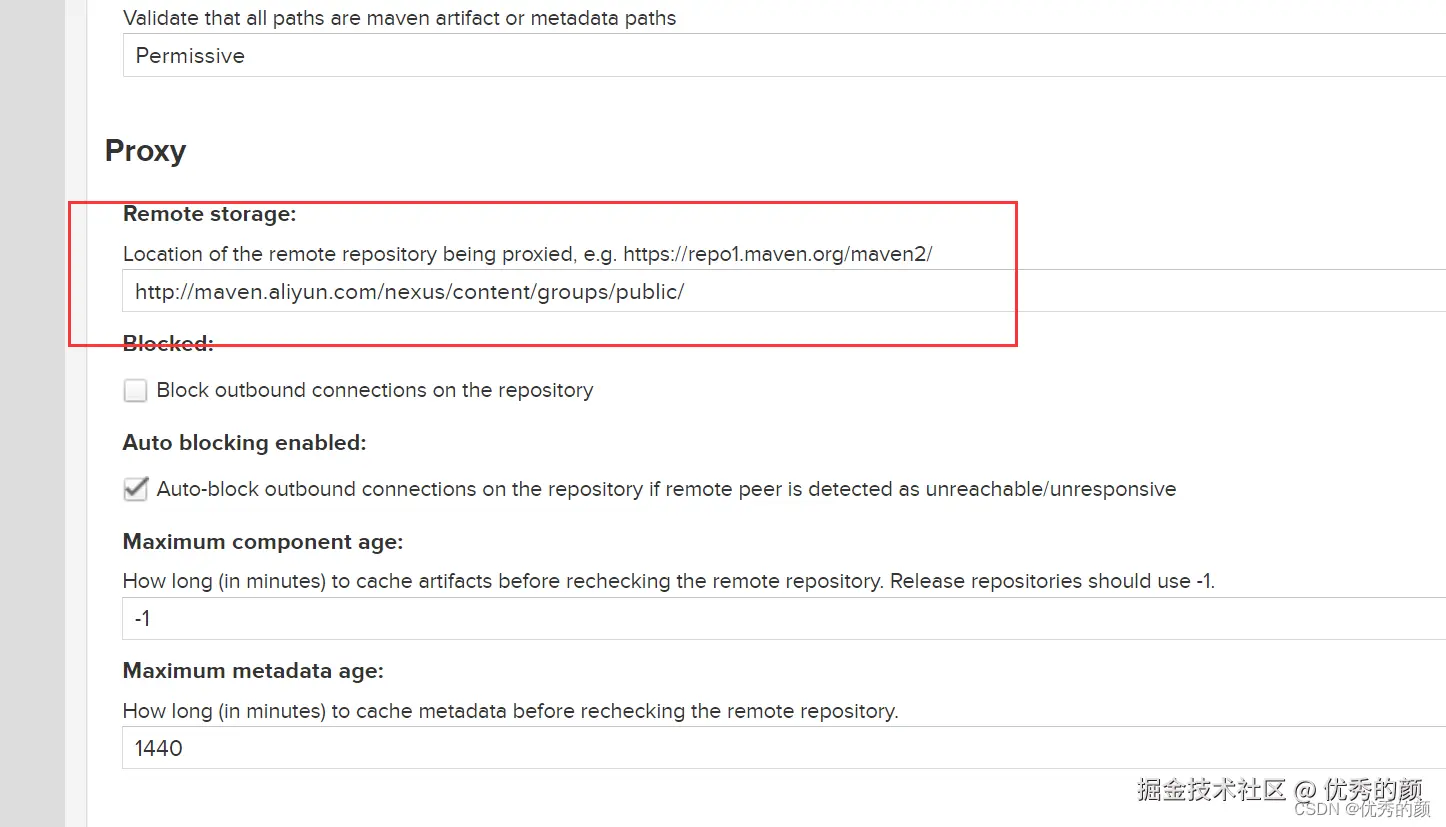The height and width of the screenshot is (827, 1446).
Task: Open the Permissive layout policy dropdown
Action: (x=780, y=56)
